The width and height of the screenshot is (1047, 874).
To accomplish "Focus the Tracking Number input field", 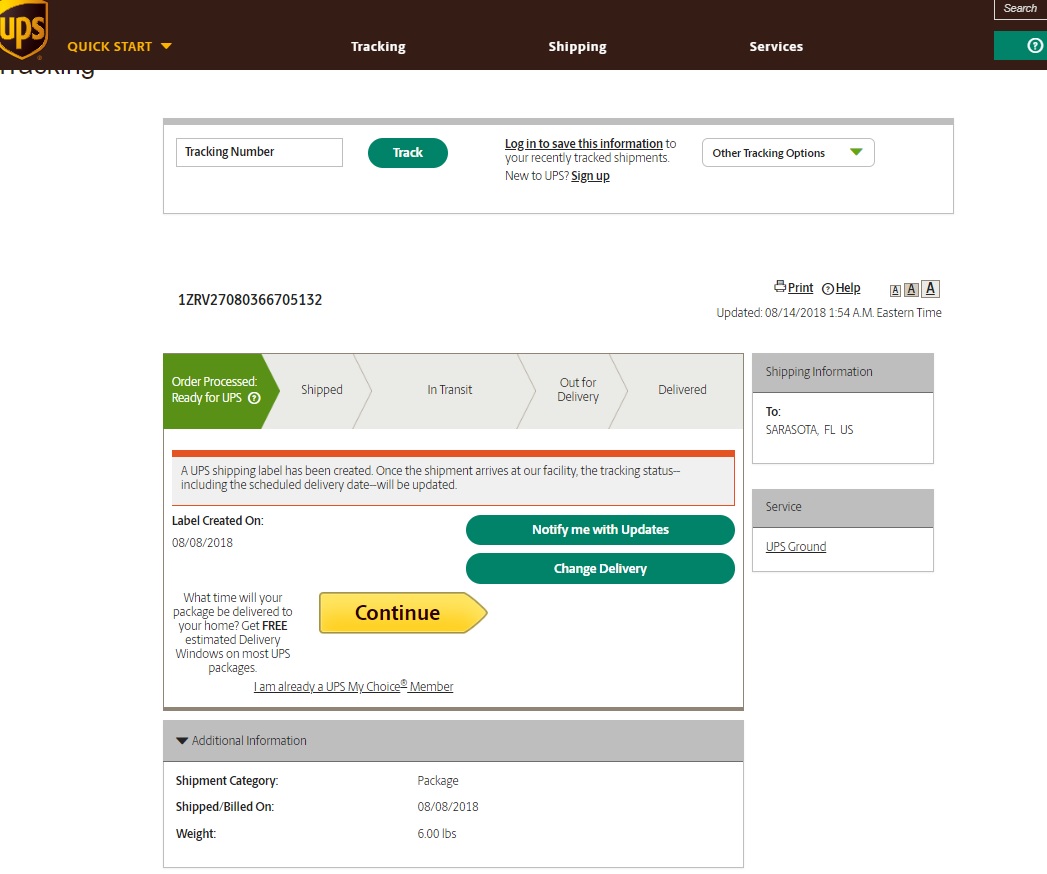I will [x=259, y=152].
